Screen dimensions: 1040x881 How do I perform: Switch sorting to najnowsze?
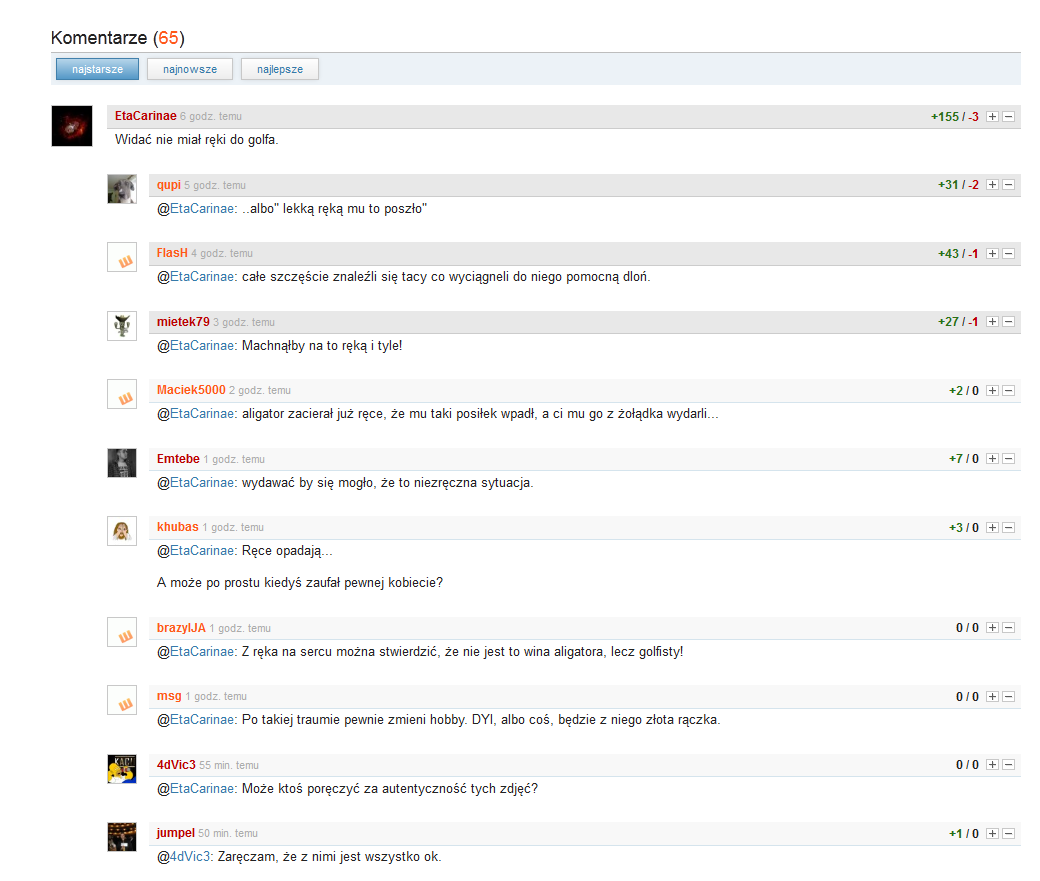189,69
